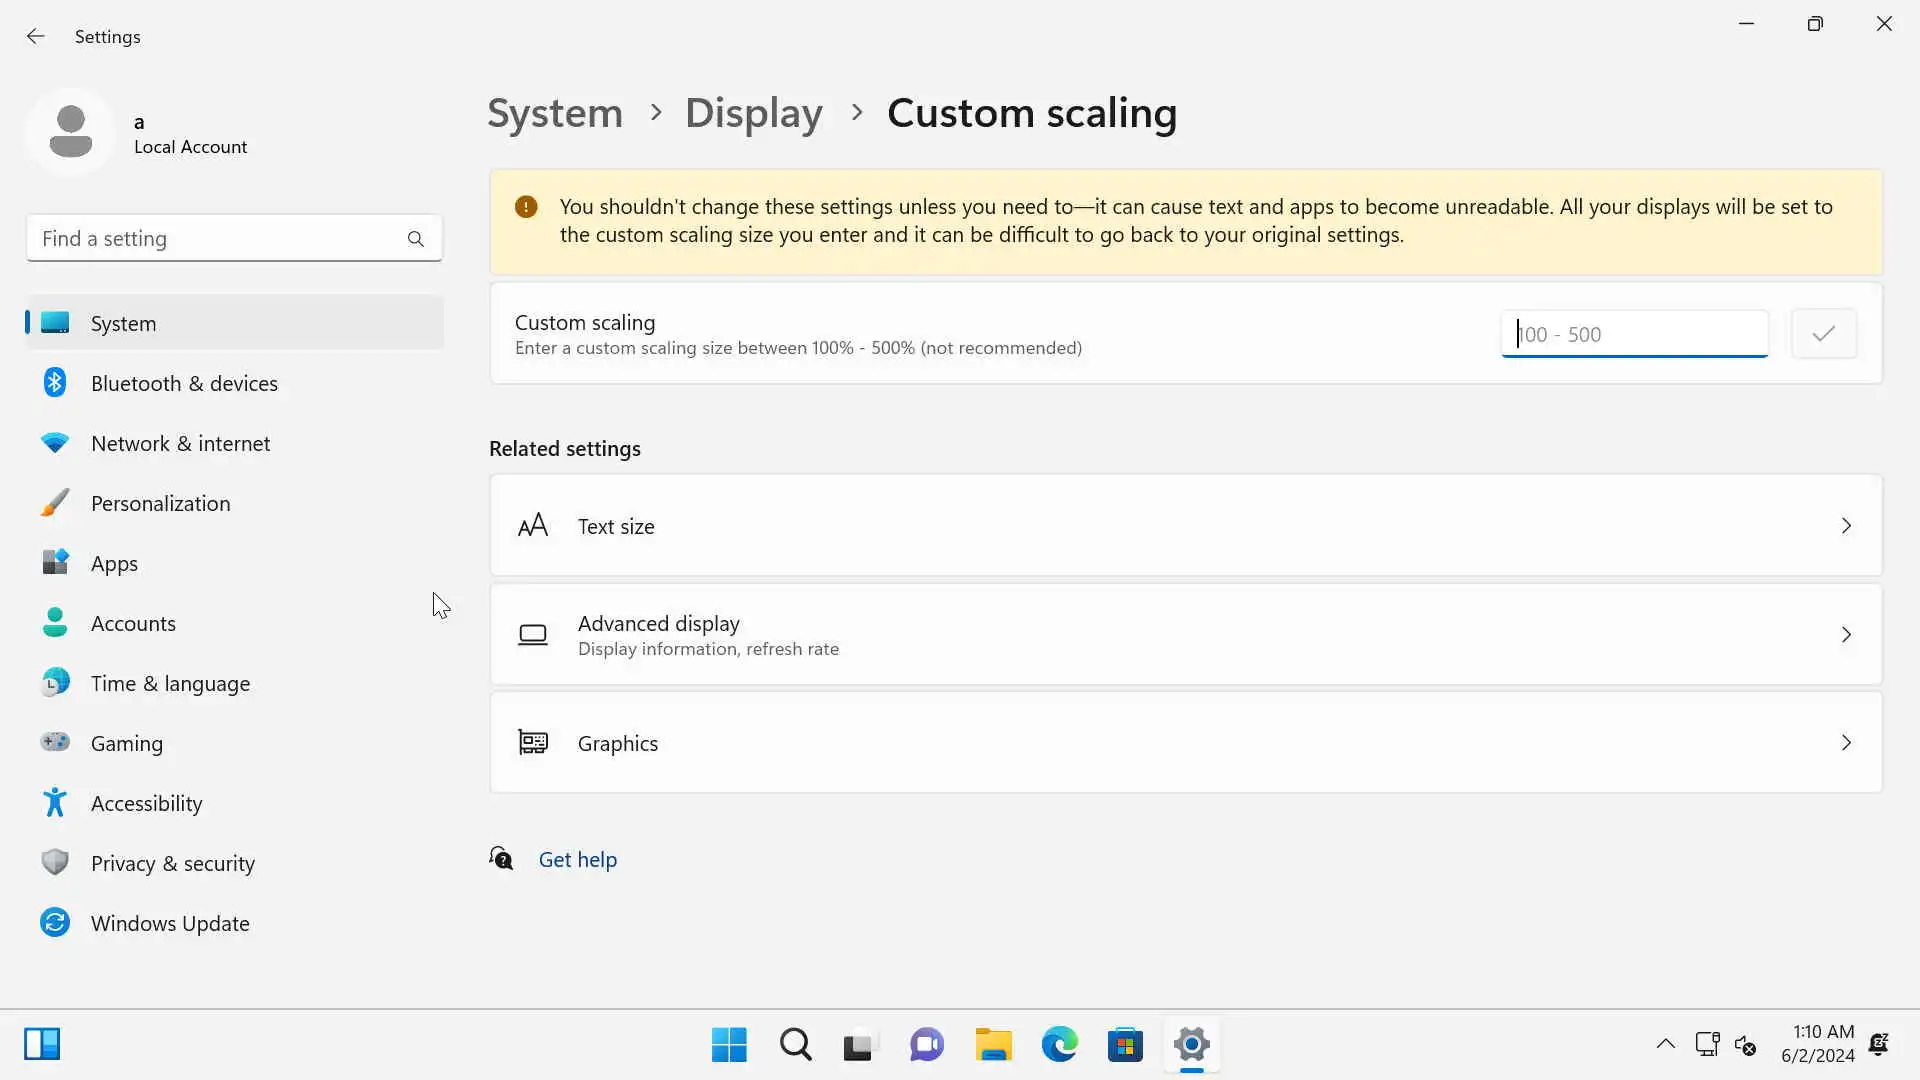Click the Bluetooth & devices icon
Viewport: 1920px width, 1080px height.
(x=55, y=383)
